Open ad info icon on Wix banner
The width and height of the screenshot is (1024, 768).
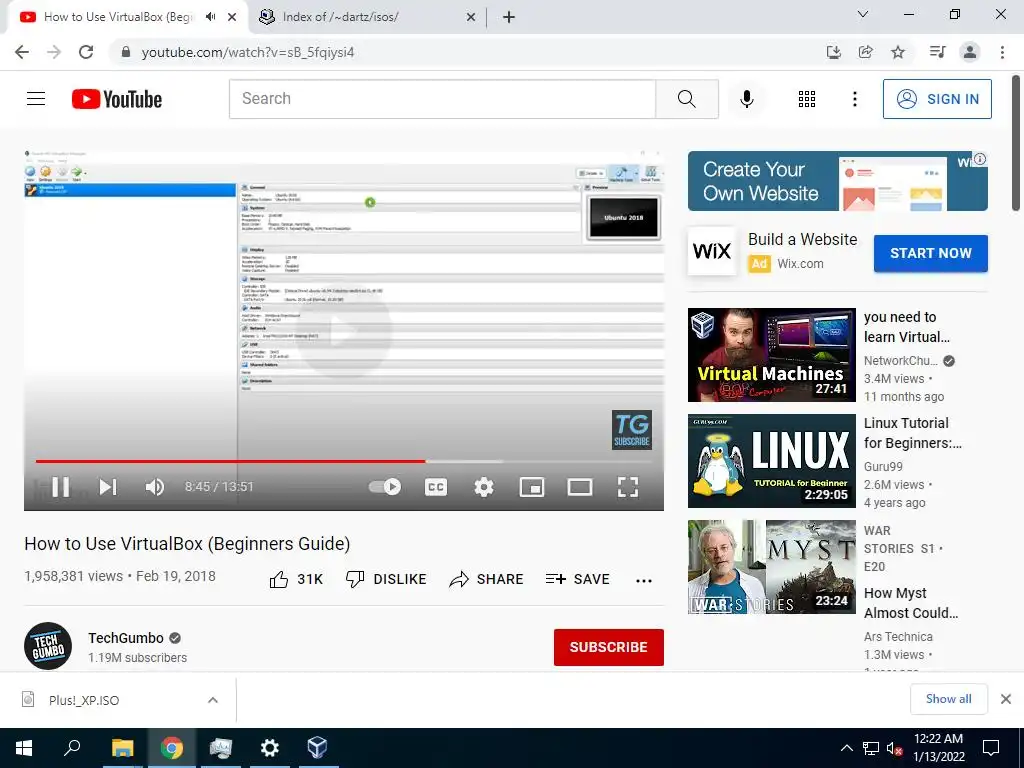click(x=980, y=159)
